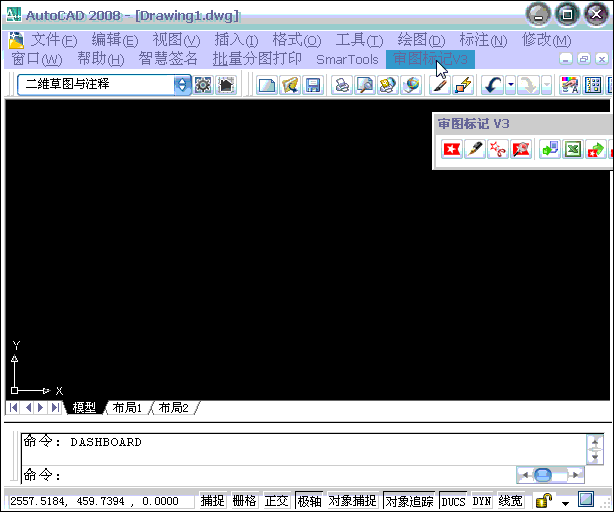Jump to first layout tab with navigation arrow

click(x=13, y=407)
